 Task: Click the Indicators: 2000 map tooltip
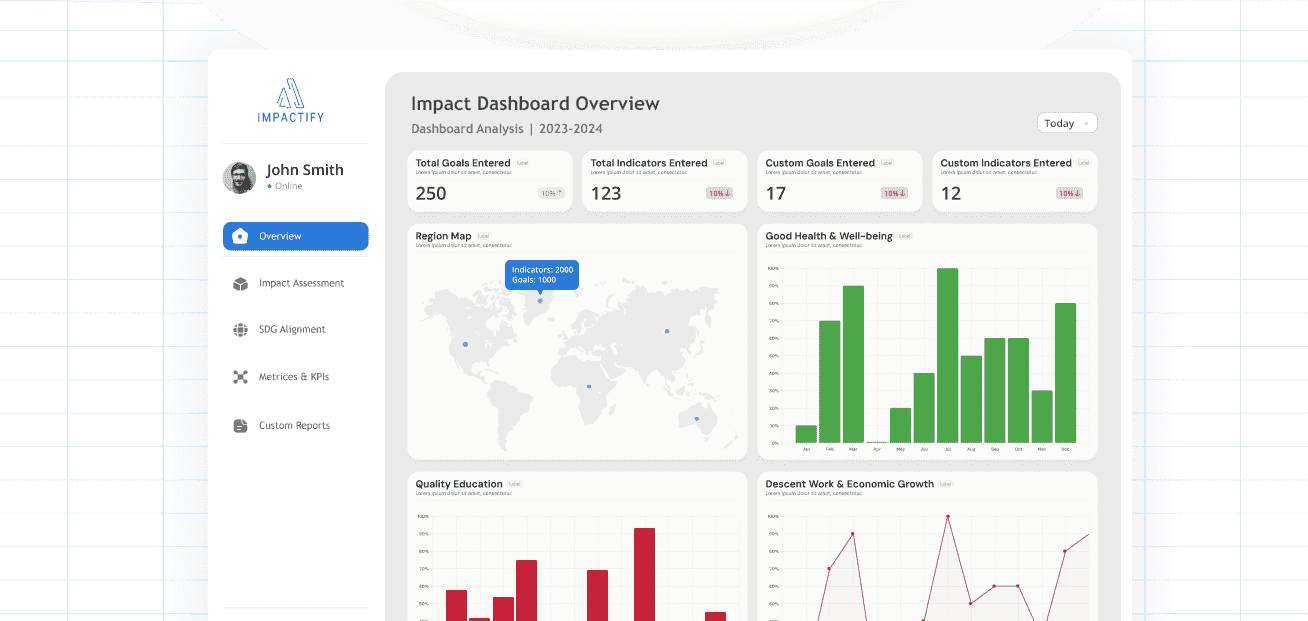tap(541, 275)
